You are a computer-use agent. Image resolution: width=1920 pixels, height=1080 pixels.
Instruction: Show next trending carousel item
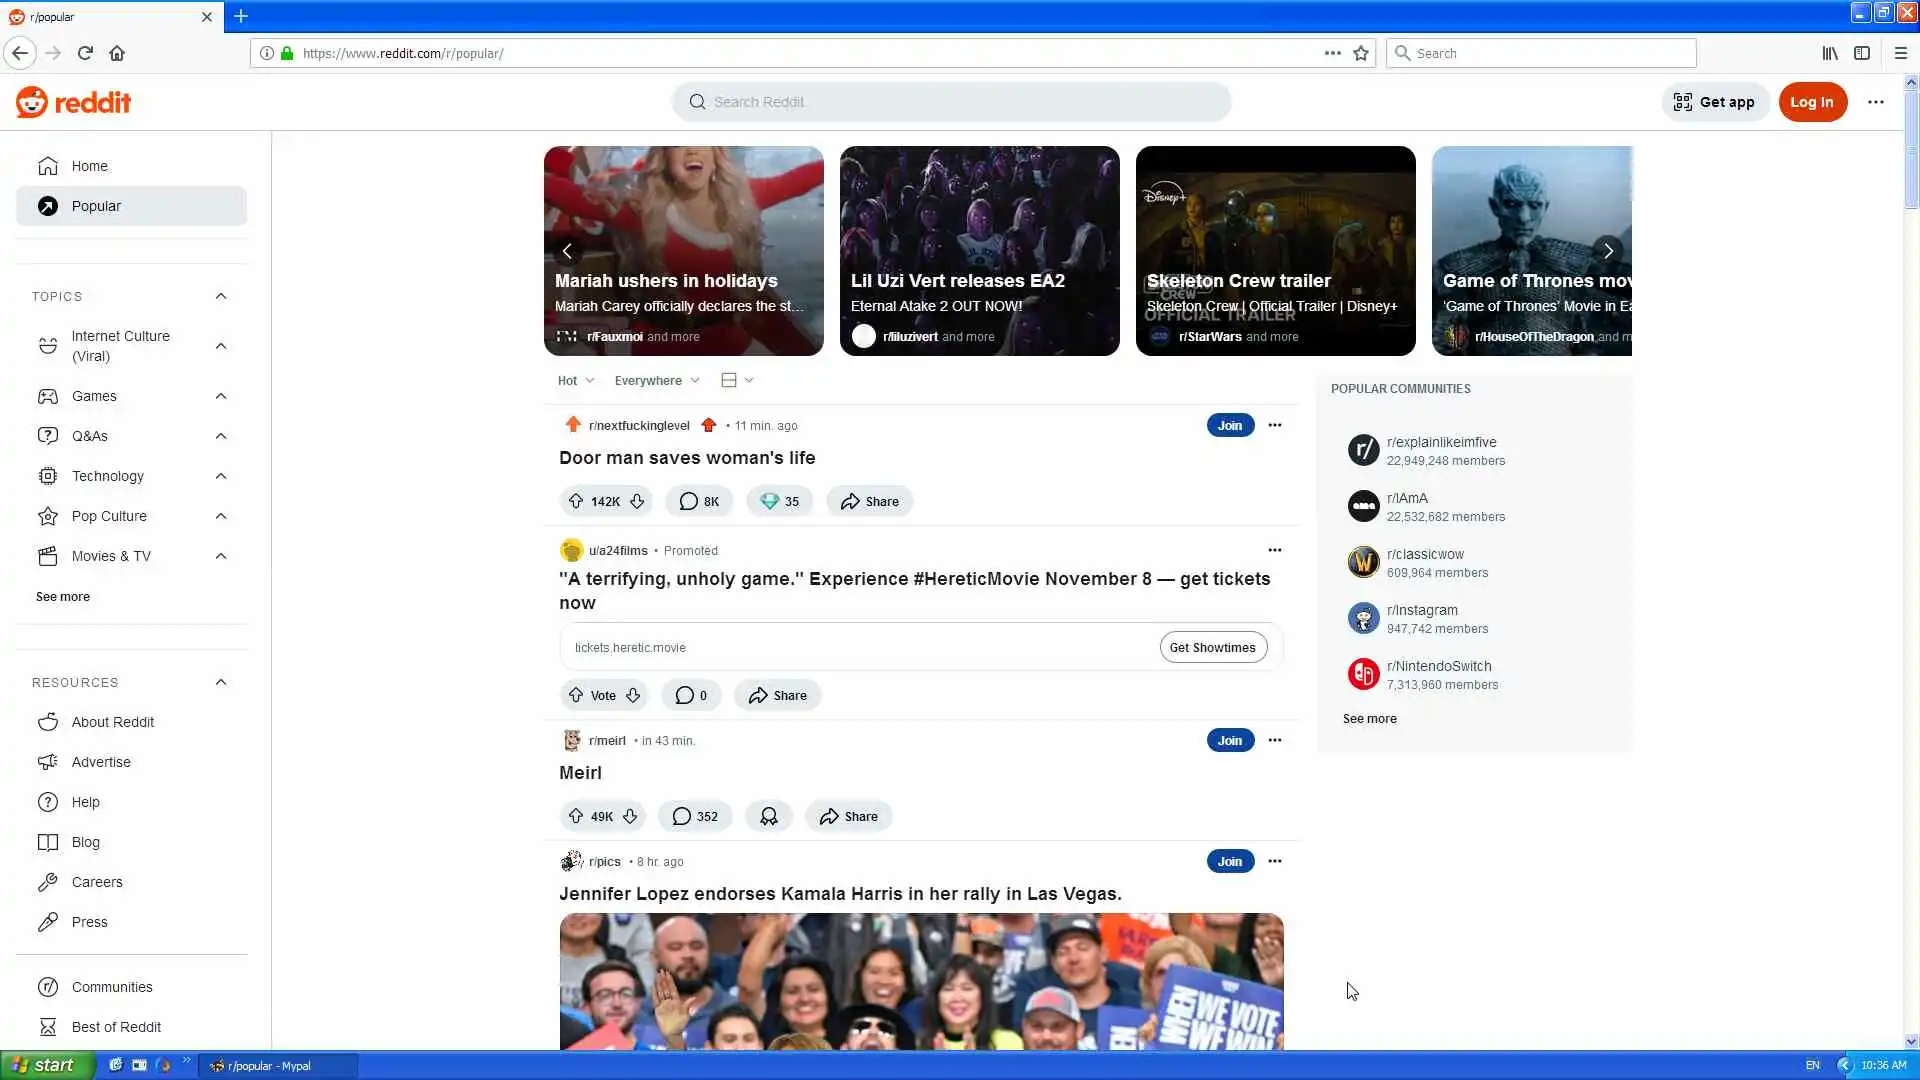(x=1608, y=251)
